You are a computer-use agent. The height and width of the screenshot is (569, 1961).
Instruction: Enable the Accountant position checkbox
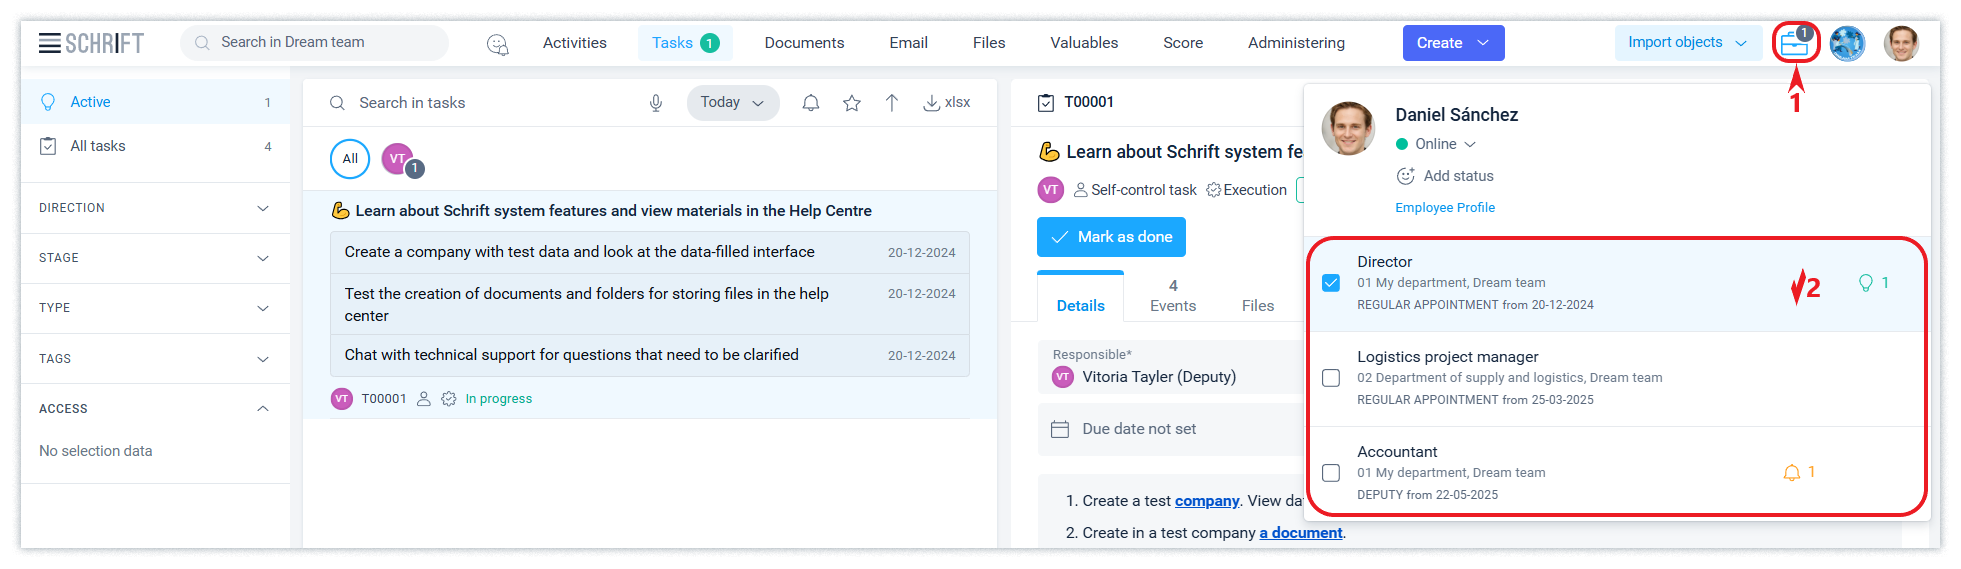[x=1331, y=473]
